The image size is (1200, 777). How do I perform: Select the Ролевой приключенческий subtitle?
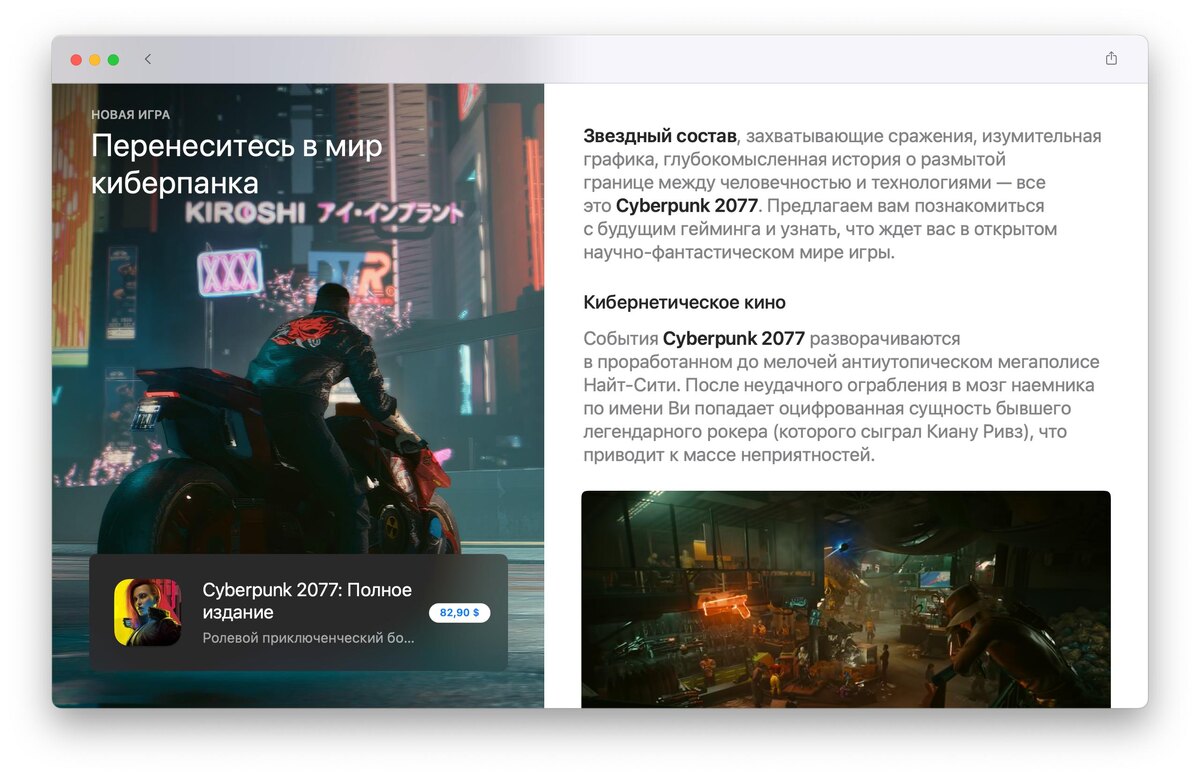[x=308, y=637]
